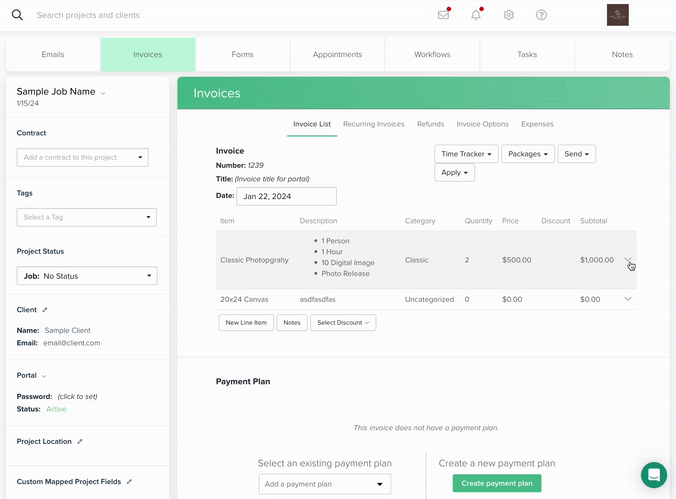Select the Invoice List sub-tab
This screenshot has width=676, height=499.
[312, 124]
